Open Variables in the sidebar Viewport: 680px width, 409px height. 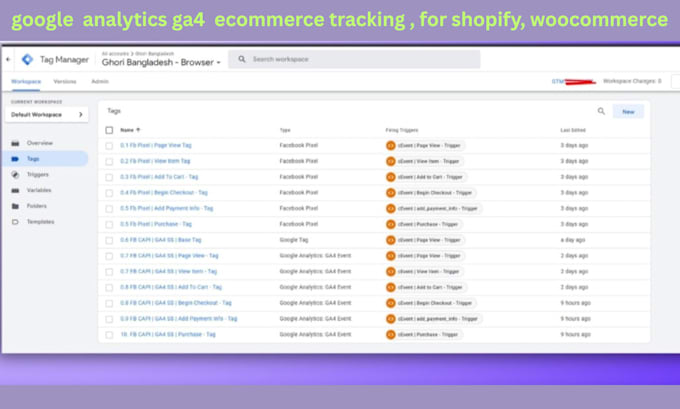(39, 190)
